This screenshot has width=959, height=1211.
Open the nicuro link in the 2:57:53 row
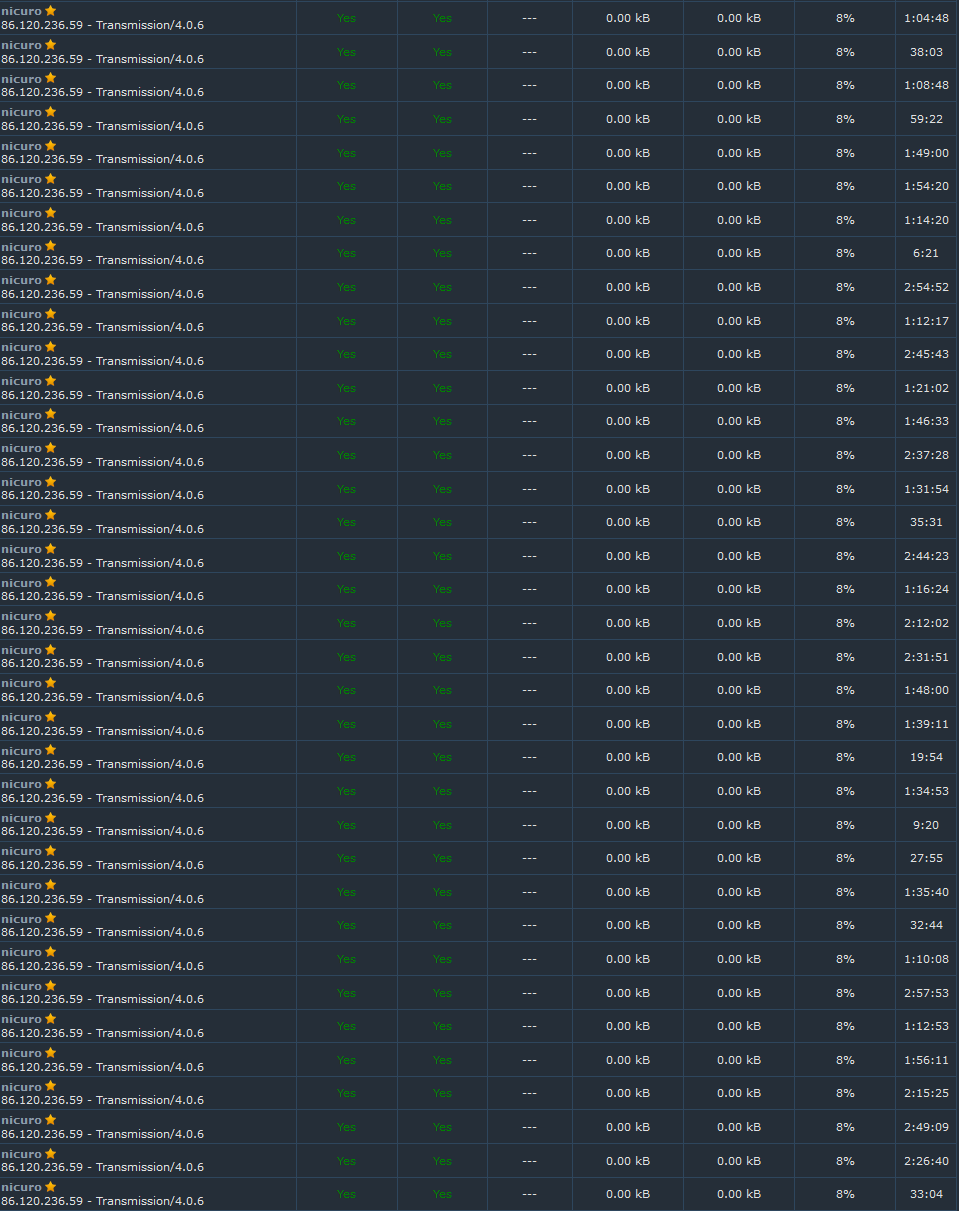21,986
